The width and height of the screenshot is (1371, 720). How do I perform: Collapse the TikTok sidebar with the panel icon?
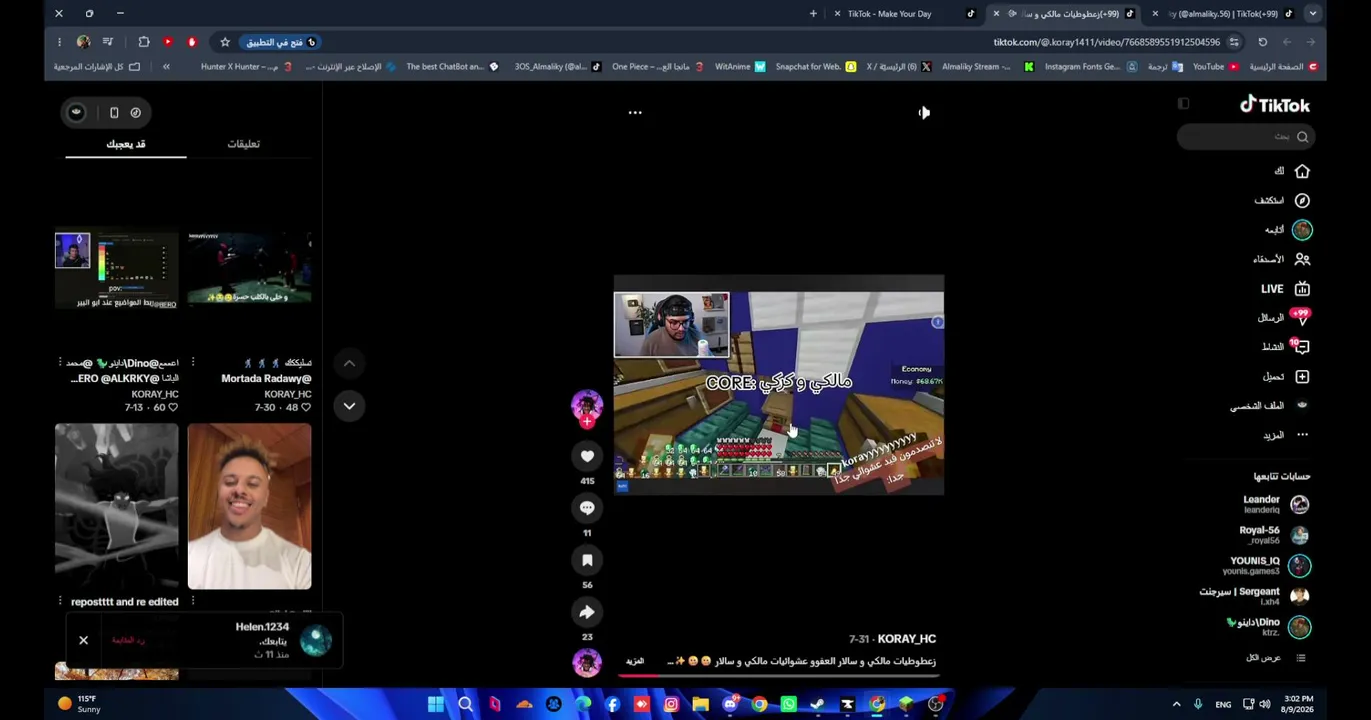1183,104
